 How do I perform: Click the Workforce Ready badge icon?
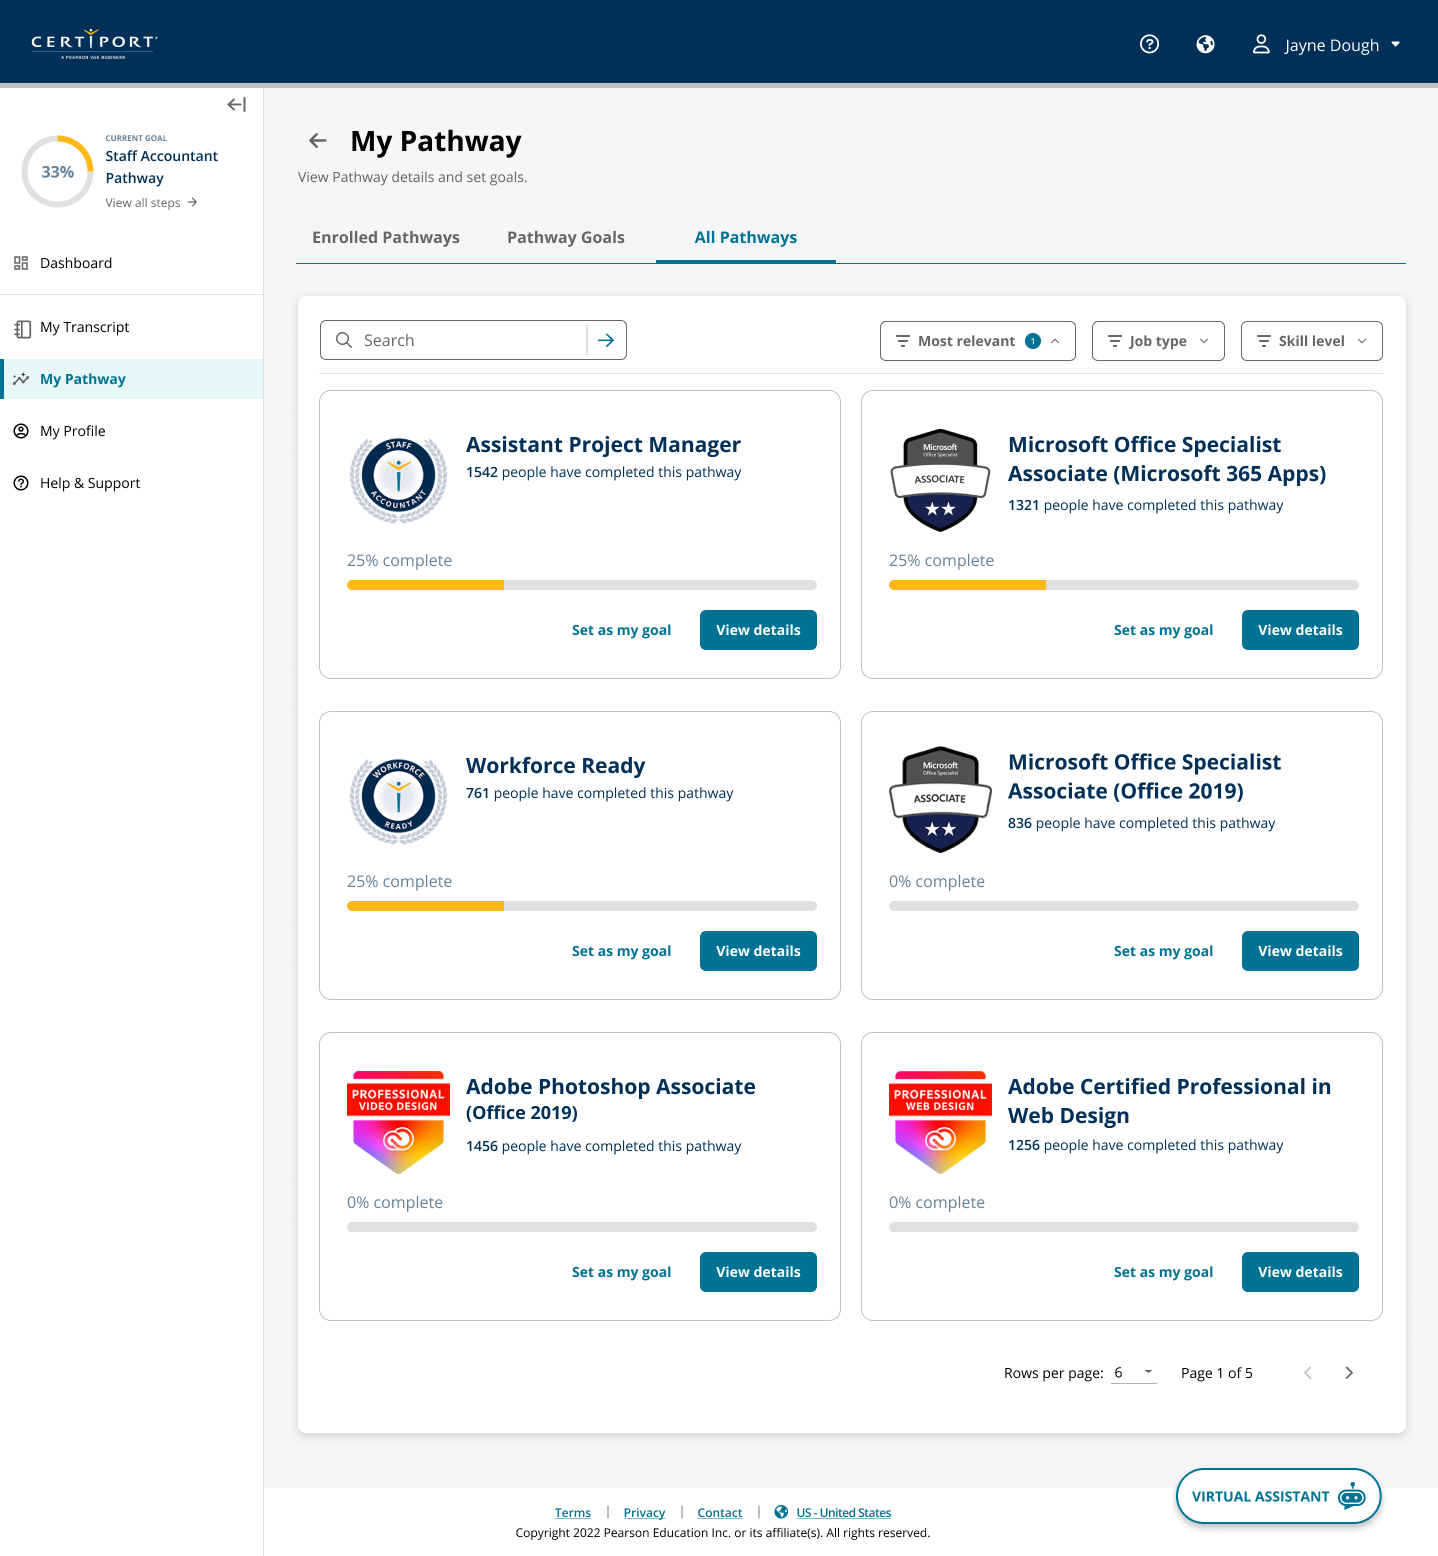click(x=398, y=799)
